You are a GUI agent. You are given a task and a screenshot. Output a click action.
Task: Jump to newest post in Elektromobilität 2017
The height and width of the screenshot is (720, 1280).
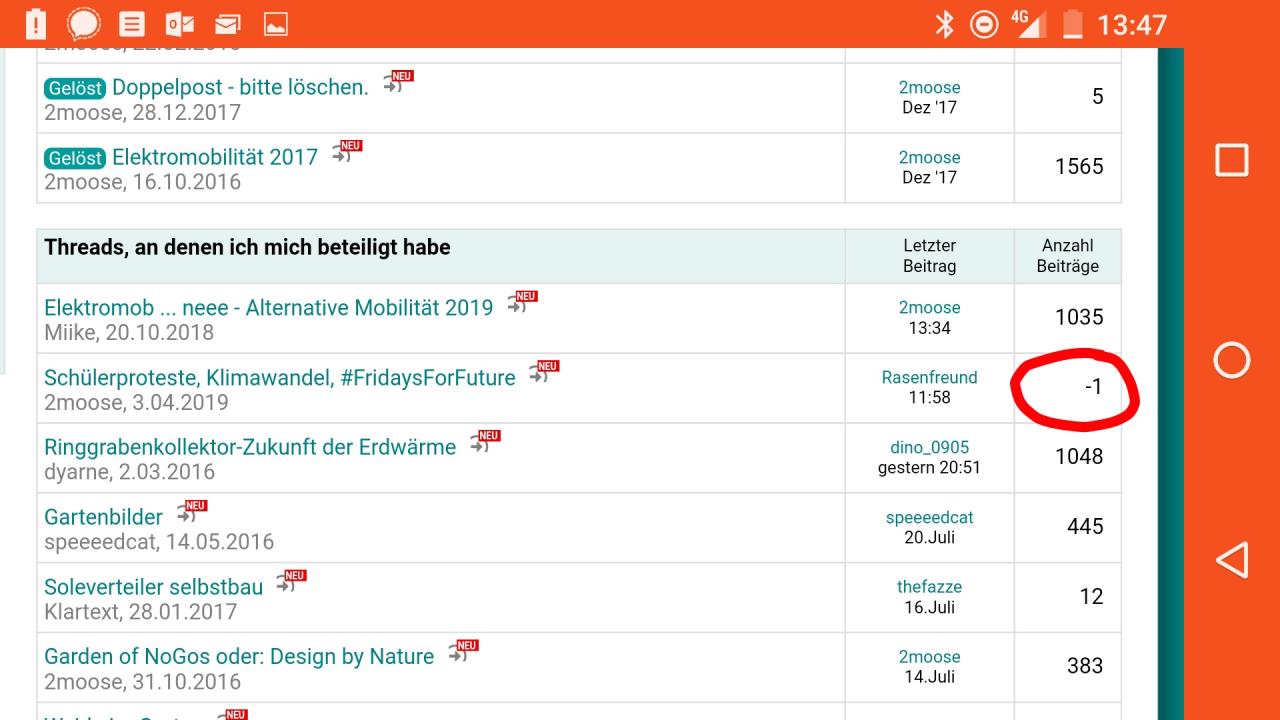coord(347,153)
